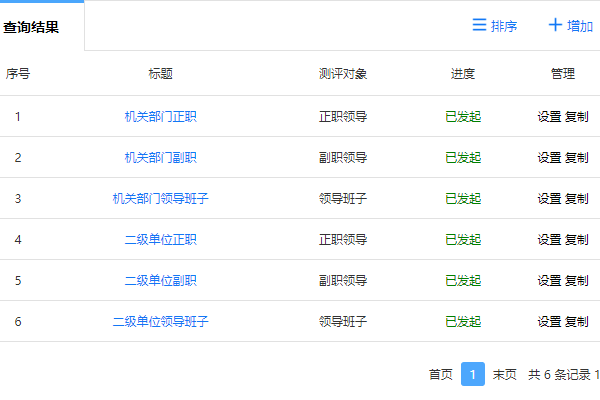Click the 增加 plus icon
The width and height of the screenshot is (600, 400).
tap(555, 25)
